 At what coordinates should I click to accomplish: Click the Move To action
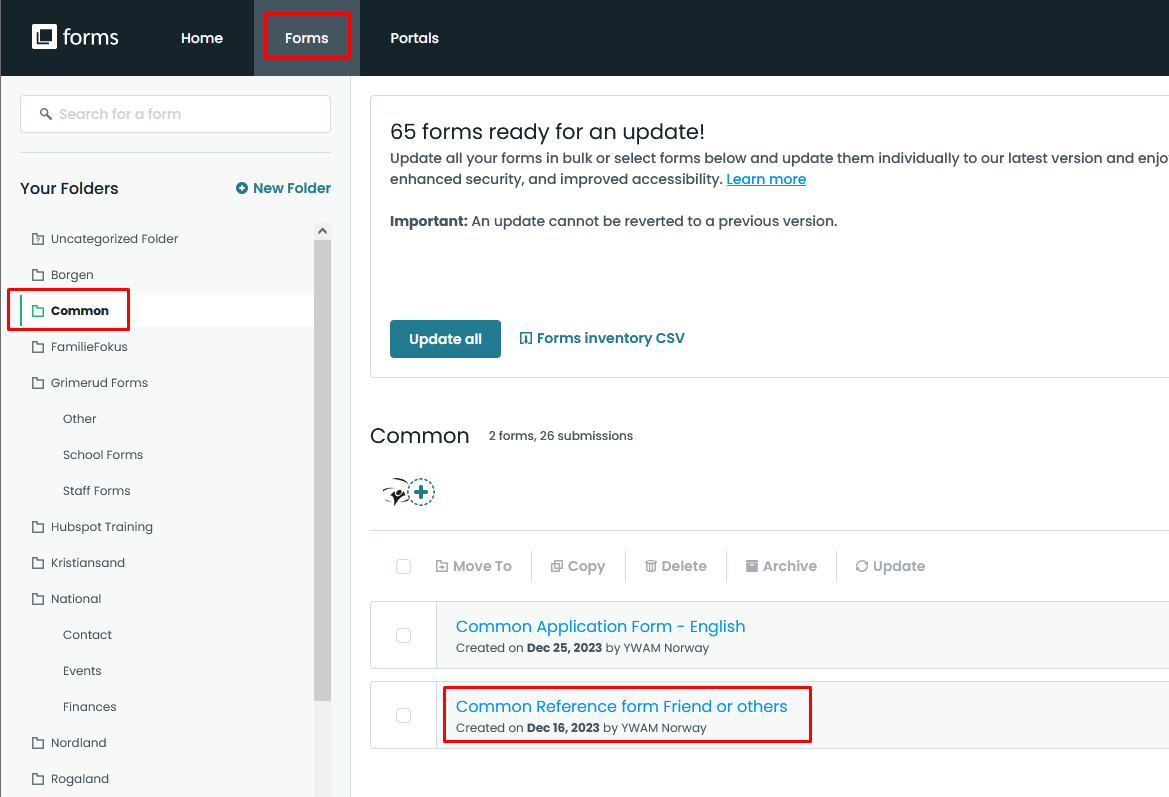(x=473, y=567)
